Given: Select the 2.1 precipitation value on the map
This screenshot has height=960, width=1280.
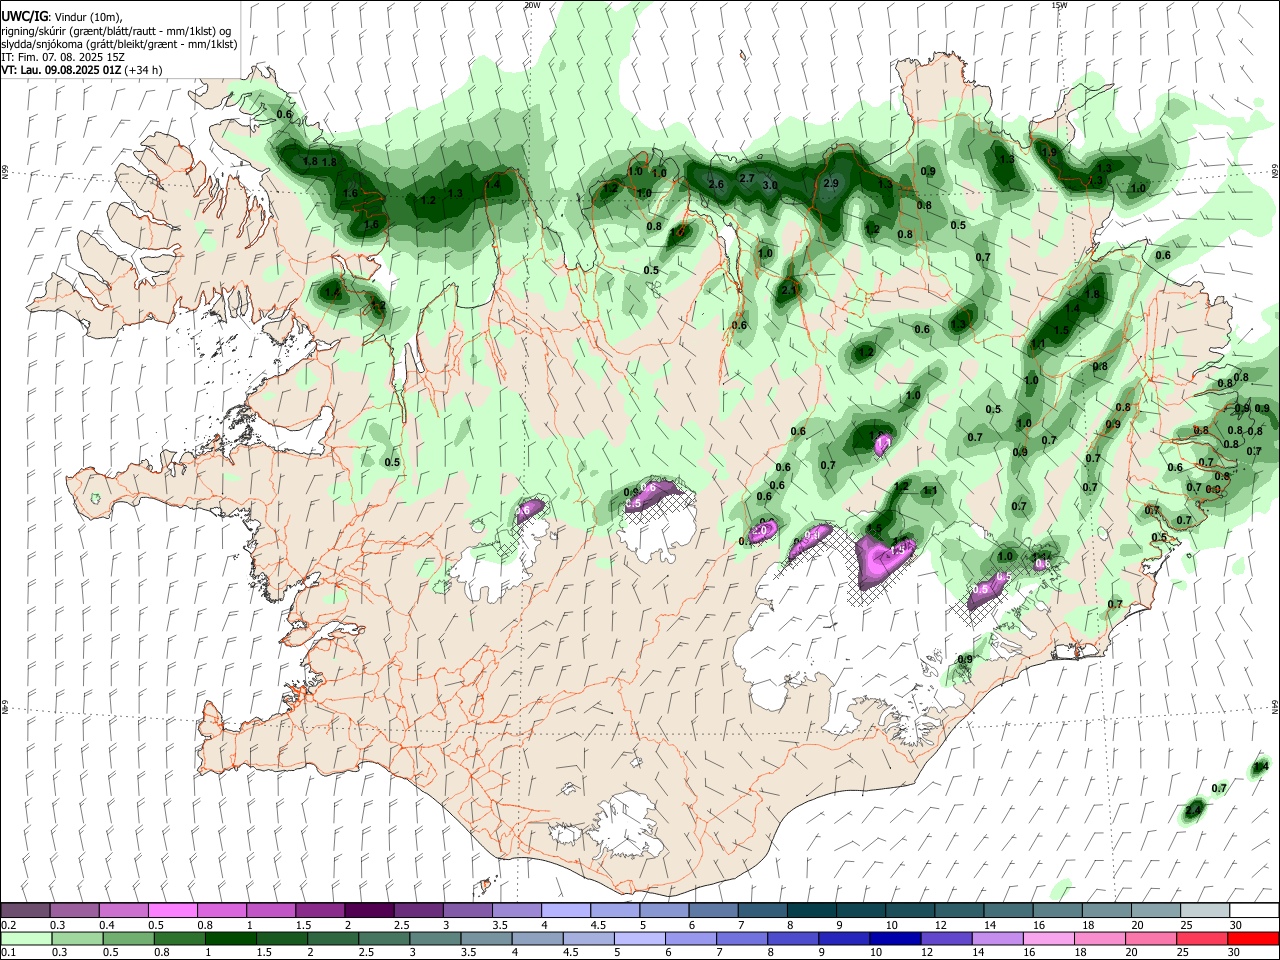Looking at the screenshot, I should pyautogui.click(x=788, y=290).
